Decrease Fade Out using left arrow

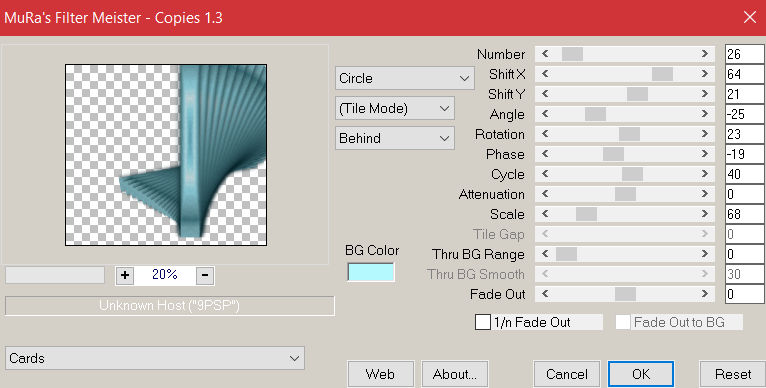(x=545, y=294)
